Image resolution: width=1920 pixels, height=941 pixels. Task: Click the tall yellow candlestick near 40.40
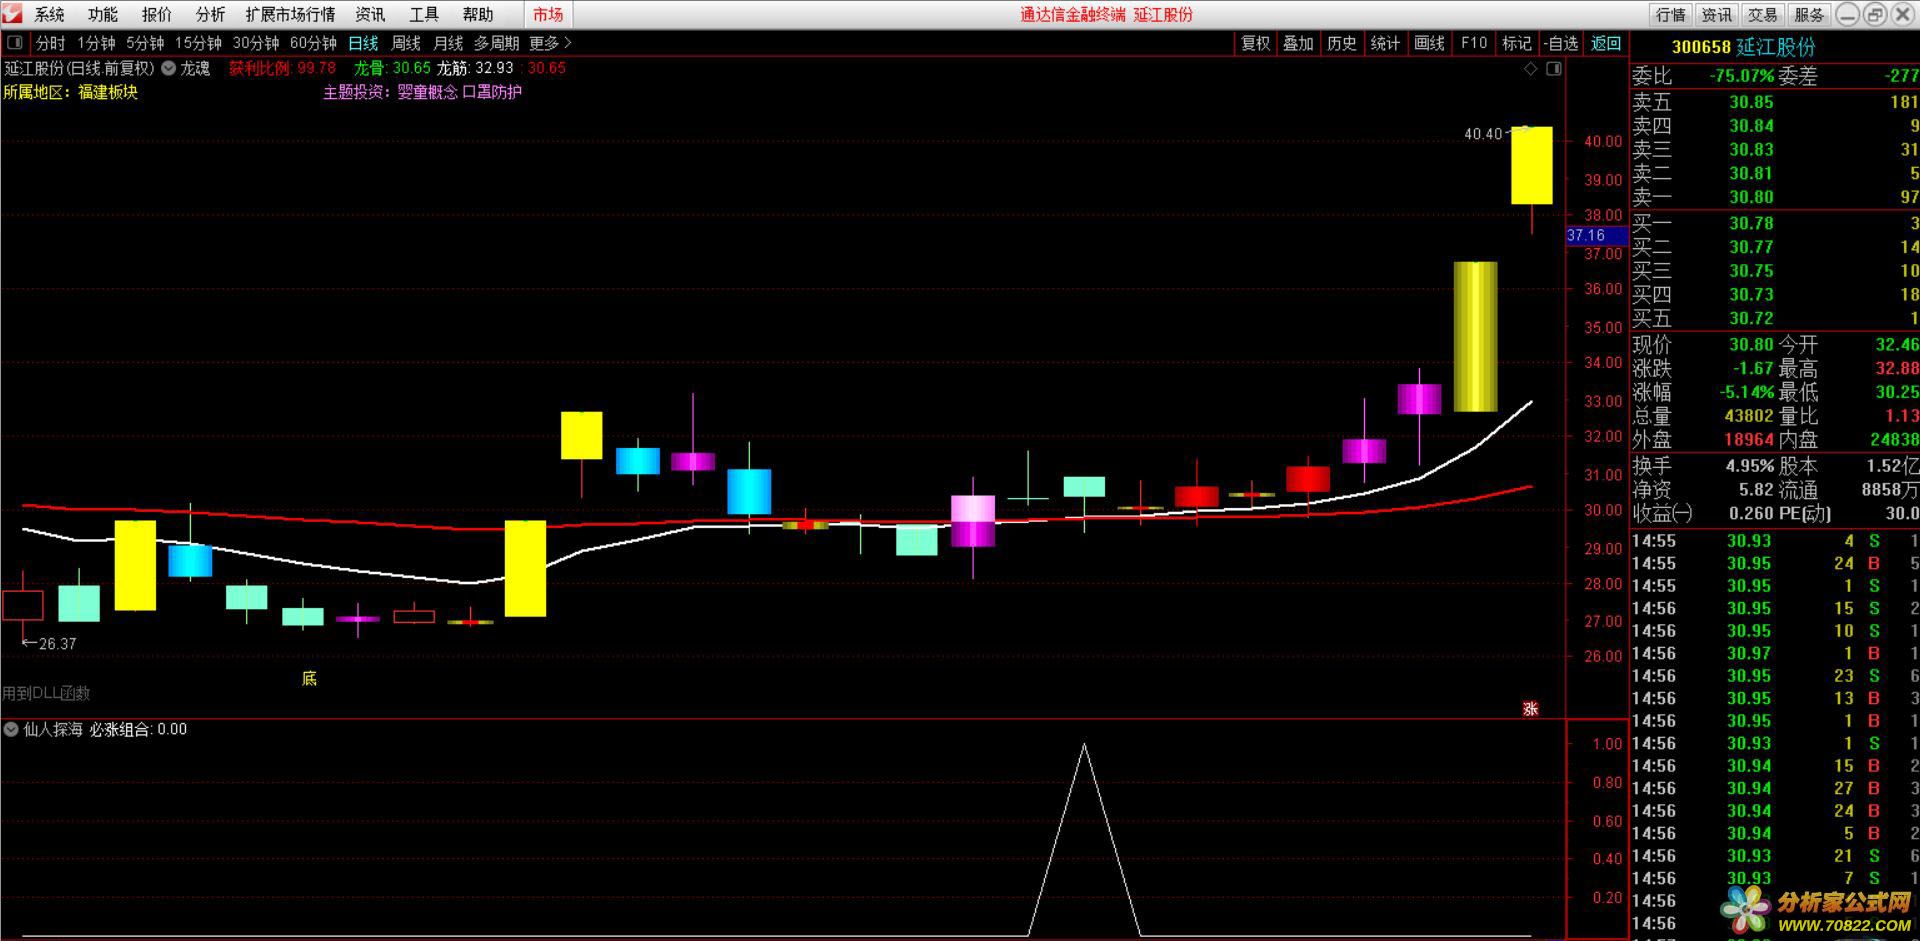1531,165
